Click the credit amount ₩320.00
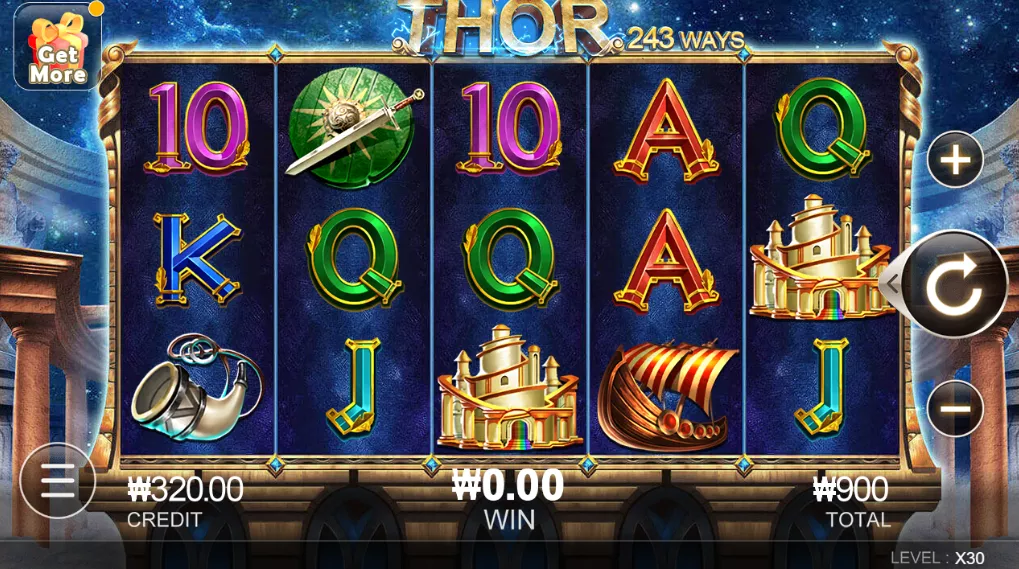 185,489
